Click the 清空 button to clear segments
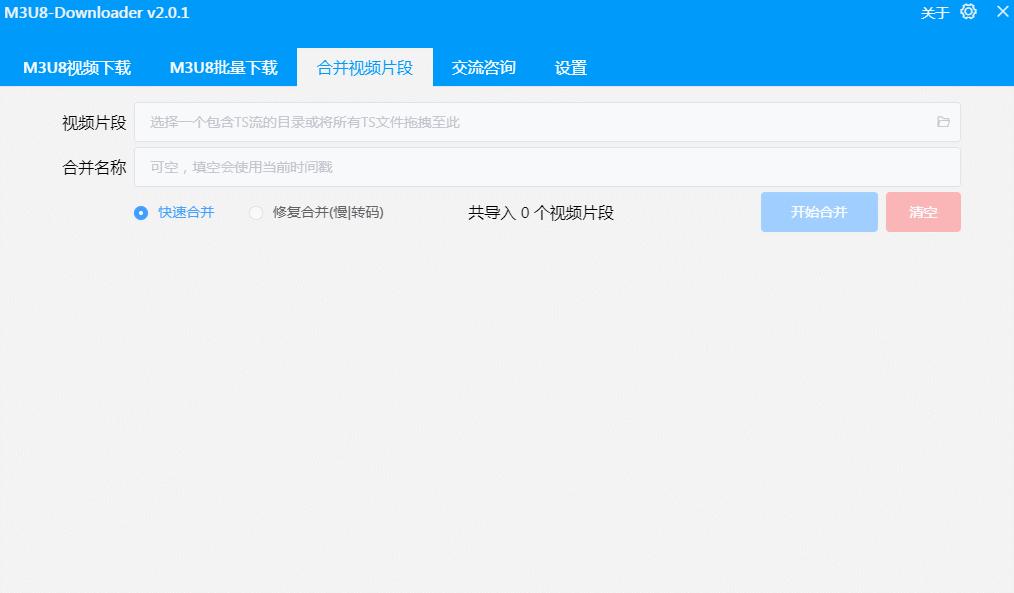 922,212
